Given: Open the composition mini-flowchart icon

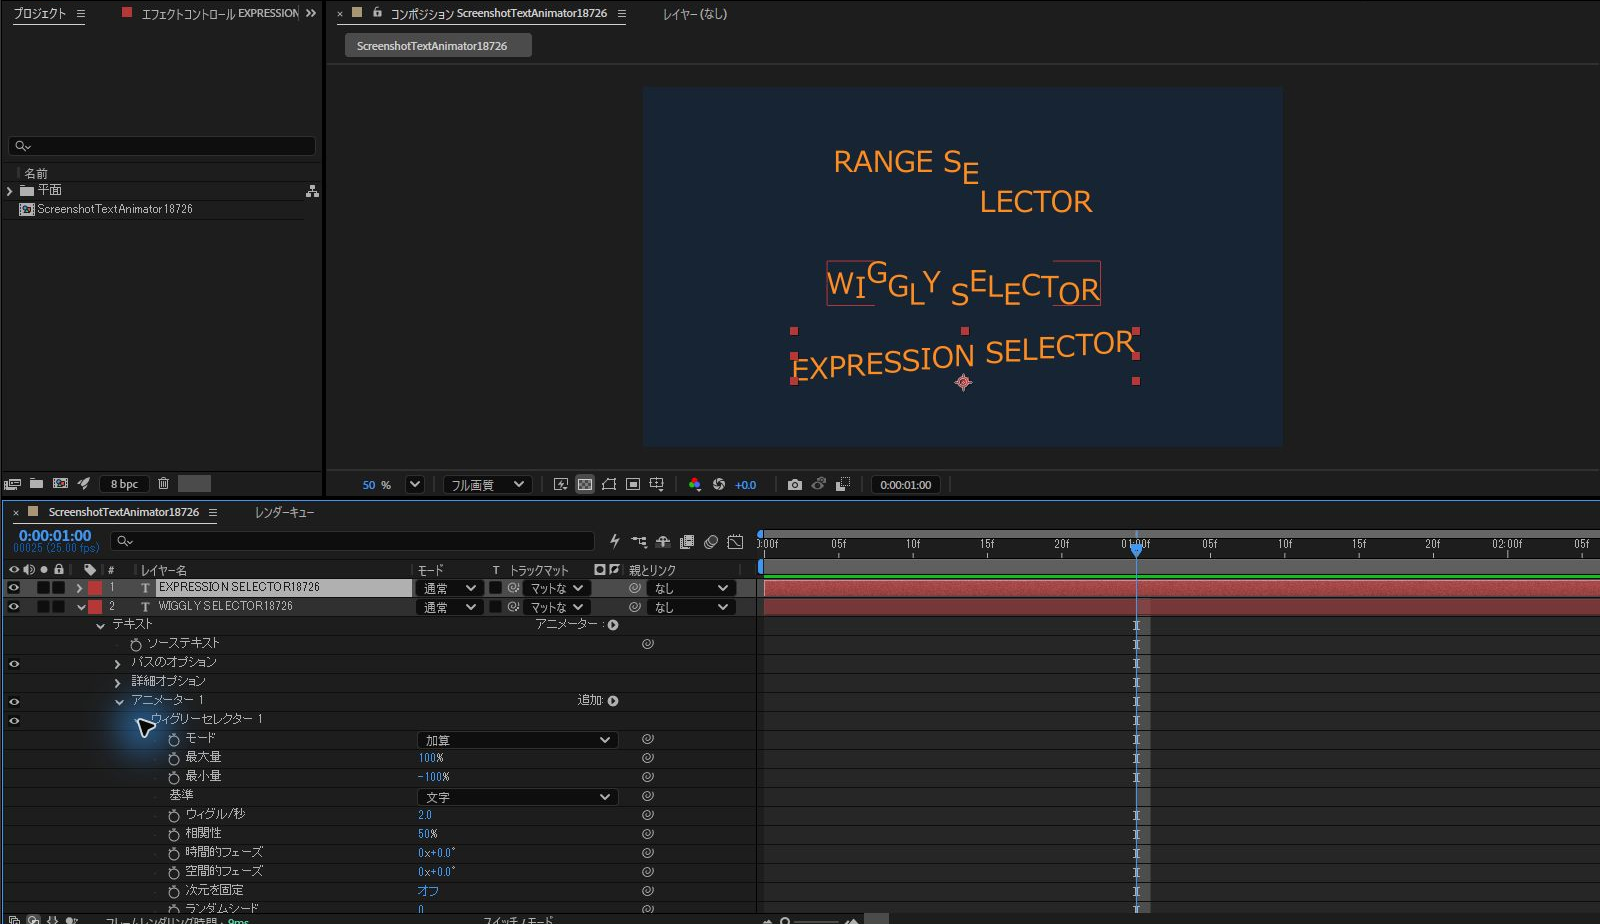Looking at the screenshot, I should [639, 542].
